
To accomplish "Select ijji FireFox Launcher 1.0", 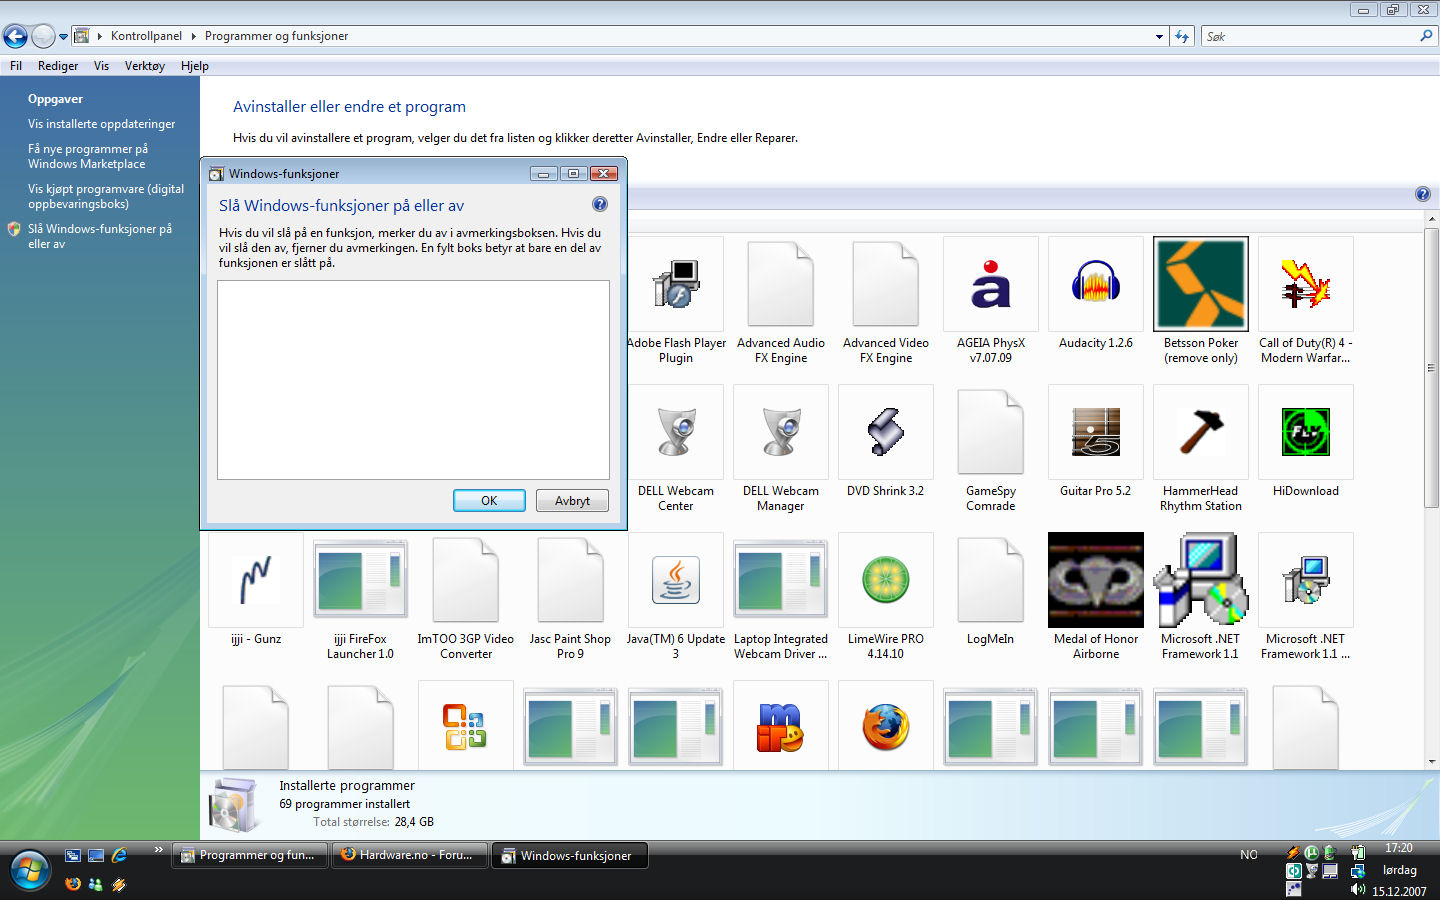I will (x=361, y=598).
